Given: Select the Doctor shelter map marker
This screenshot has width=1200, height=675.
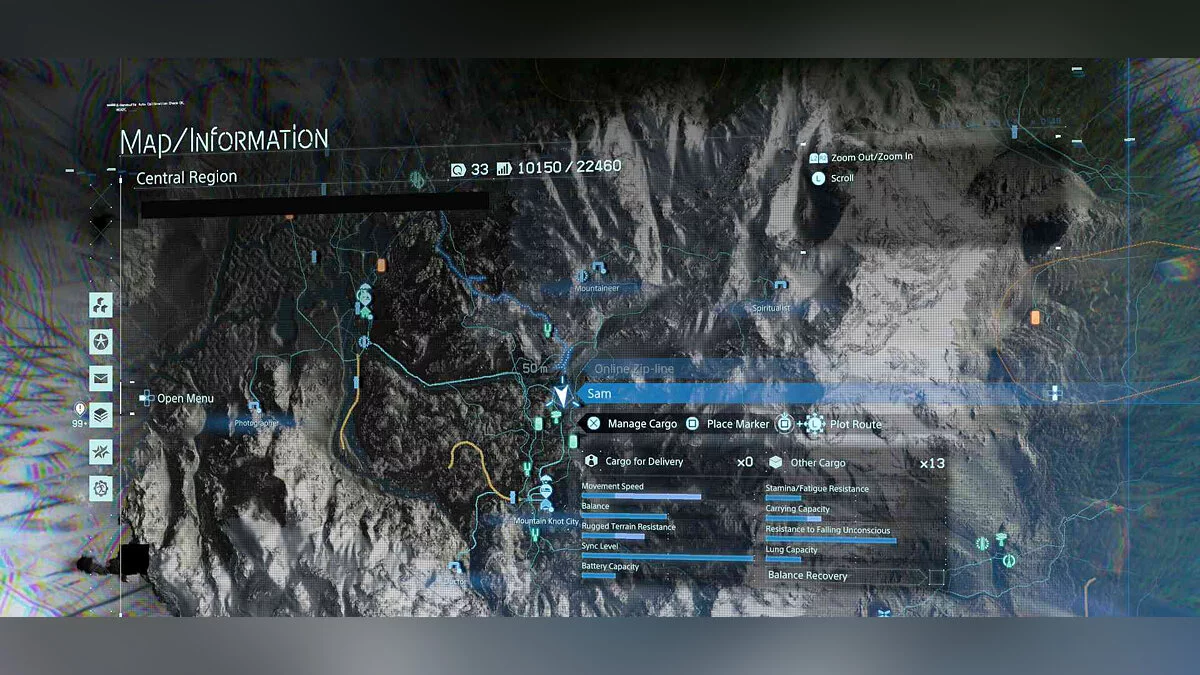Looking at the screenshot, I should point(457,568).
